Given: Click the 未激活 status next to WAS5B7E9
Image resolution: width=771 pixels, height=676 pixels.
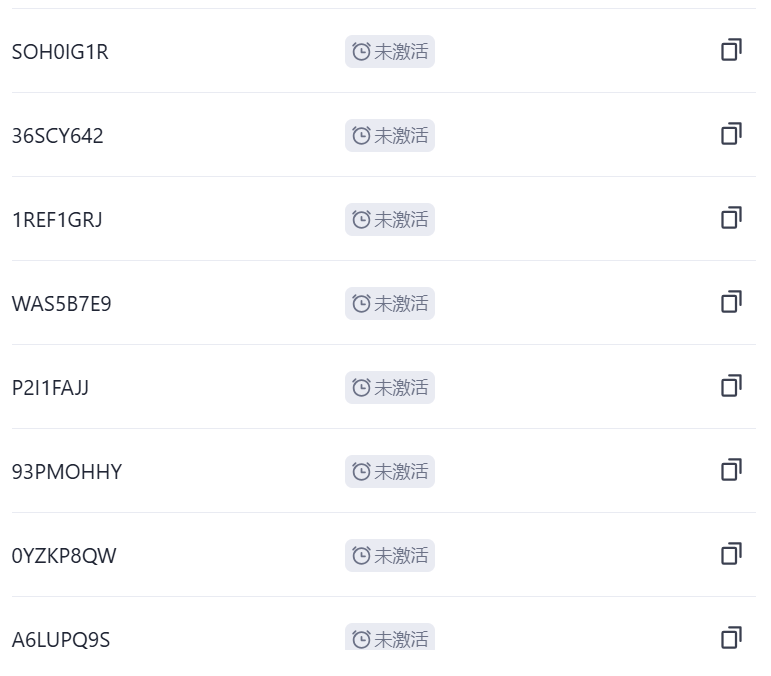Looking at the screenshot, I should [390, 304].
